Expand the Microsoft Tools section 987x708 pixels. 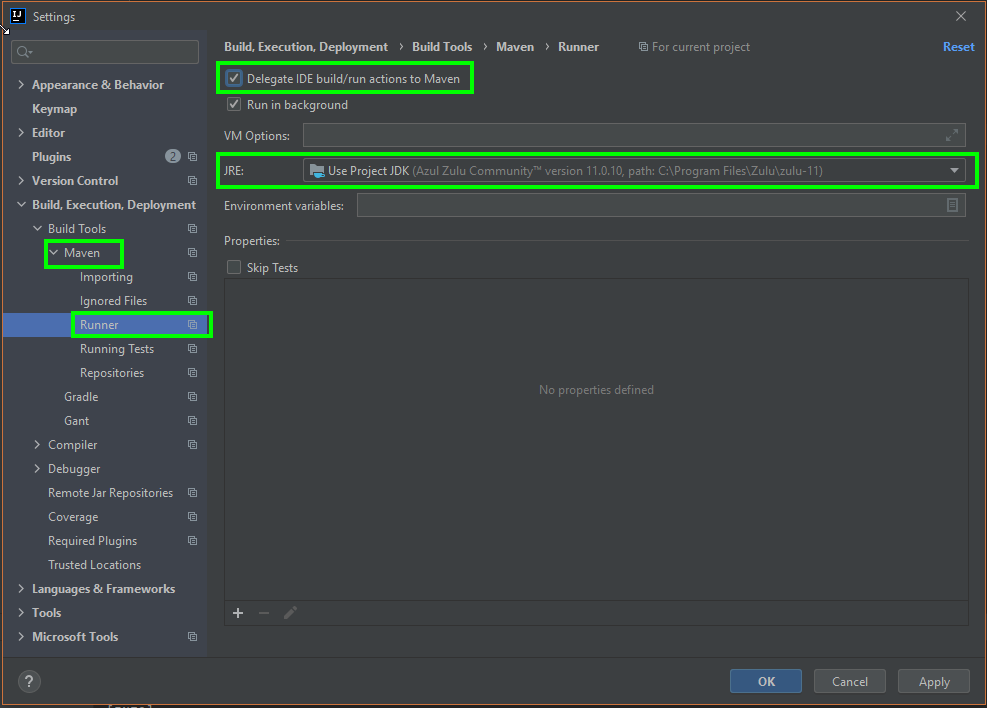click(21, 636)
